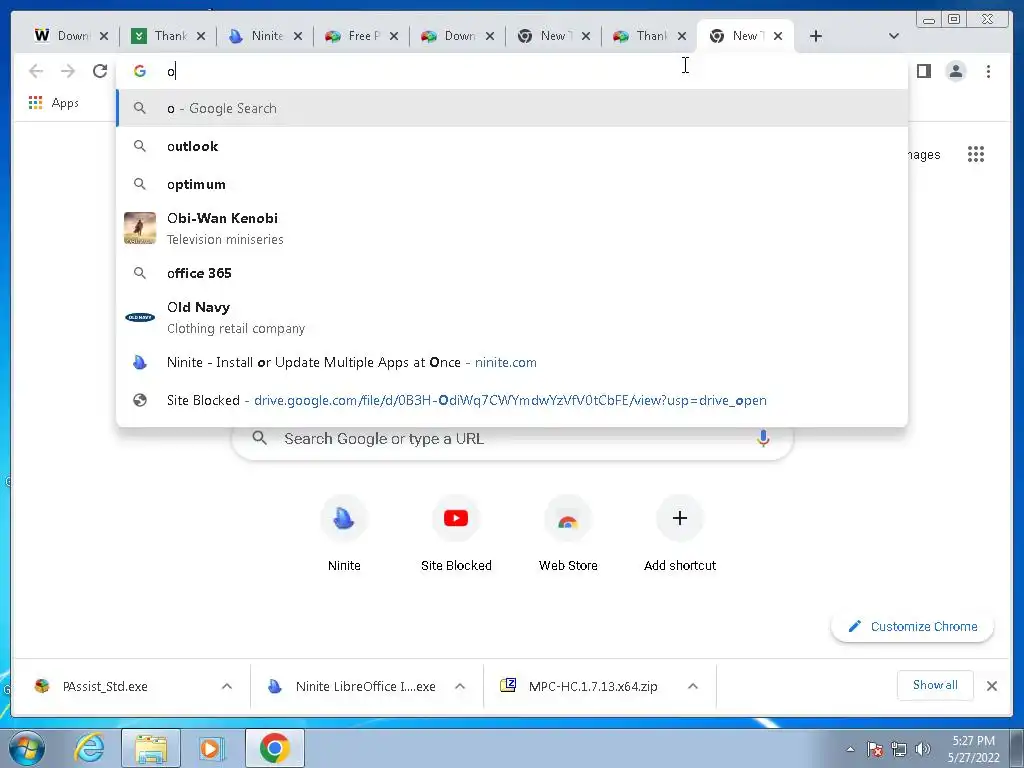The width and height of the screenshot is (1024, 768).
Task: Click Customize Chrome button
Action: click(912, 626)
